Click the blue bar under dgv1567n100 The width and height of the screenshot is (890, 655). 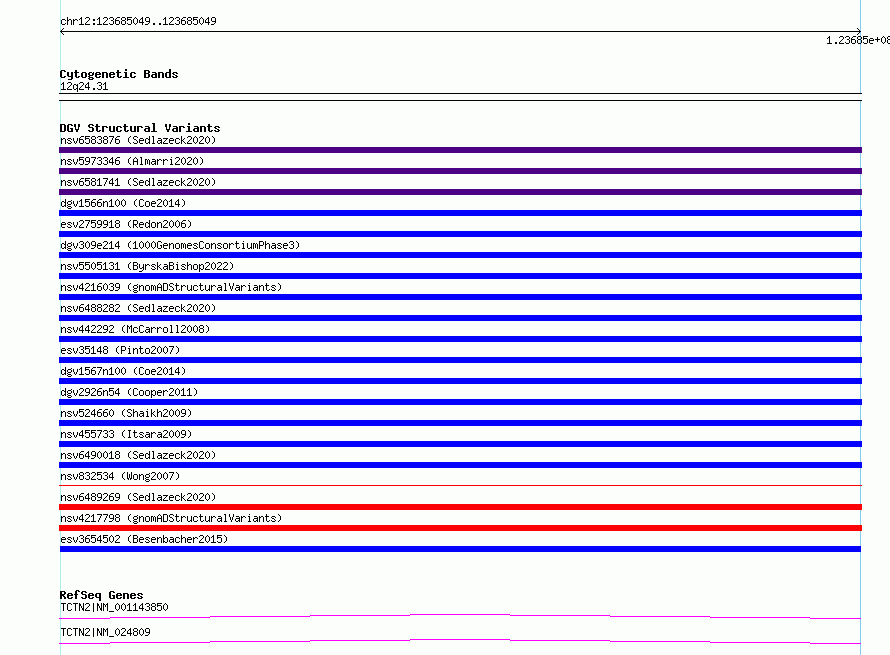(460, 381)
